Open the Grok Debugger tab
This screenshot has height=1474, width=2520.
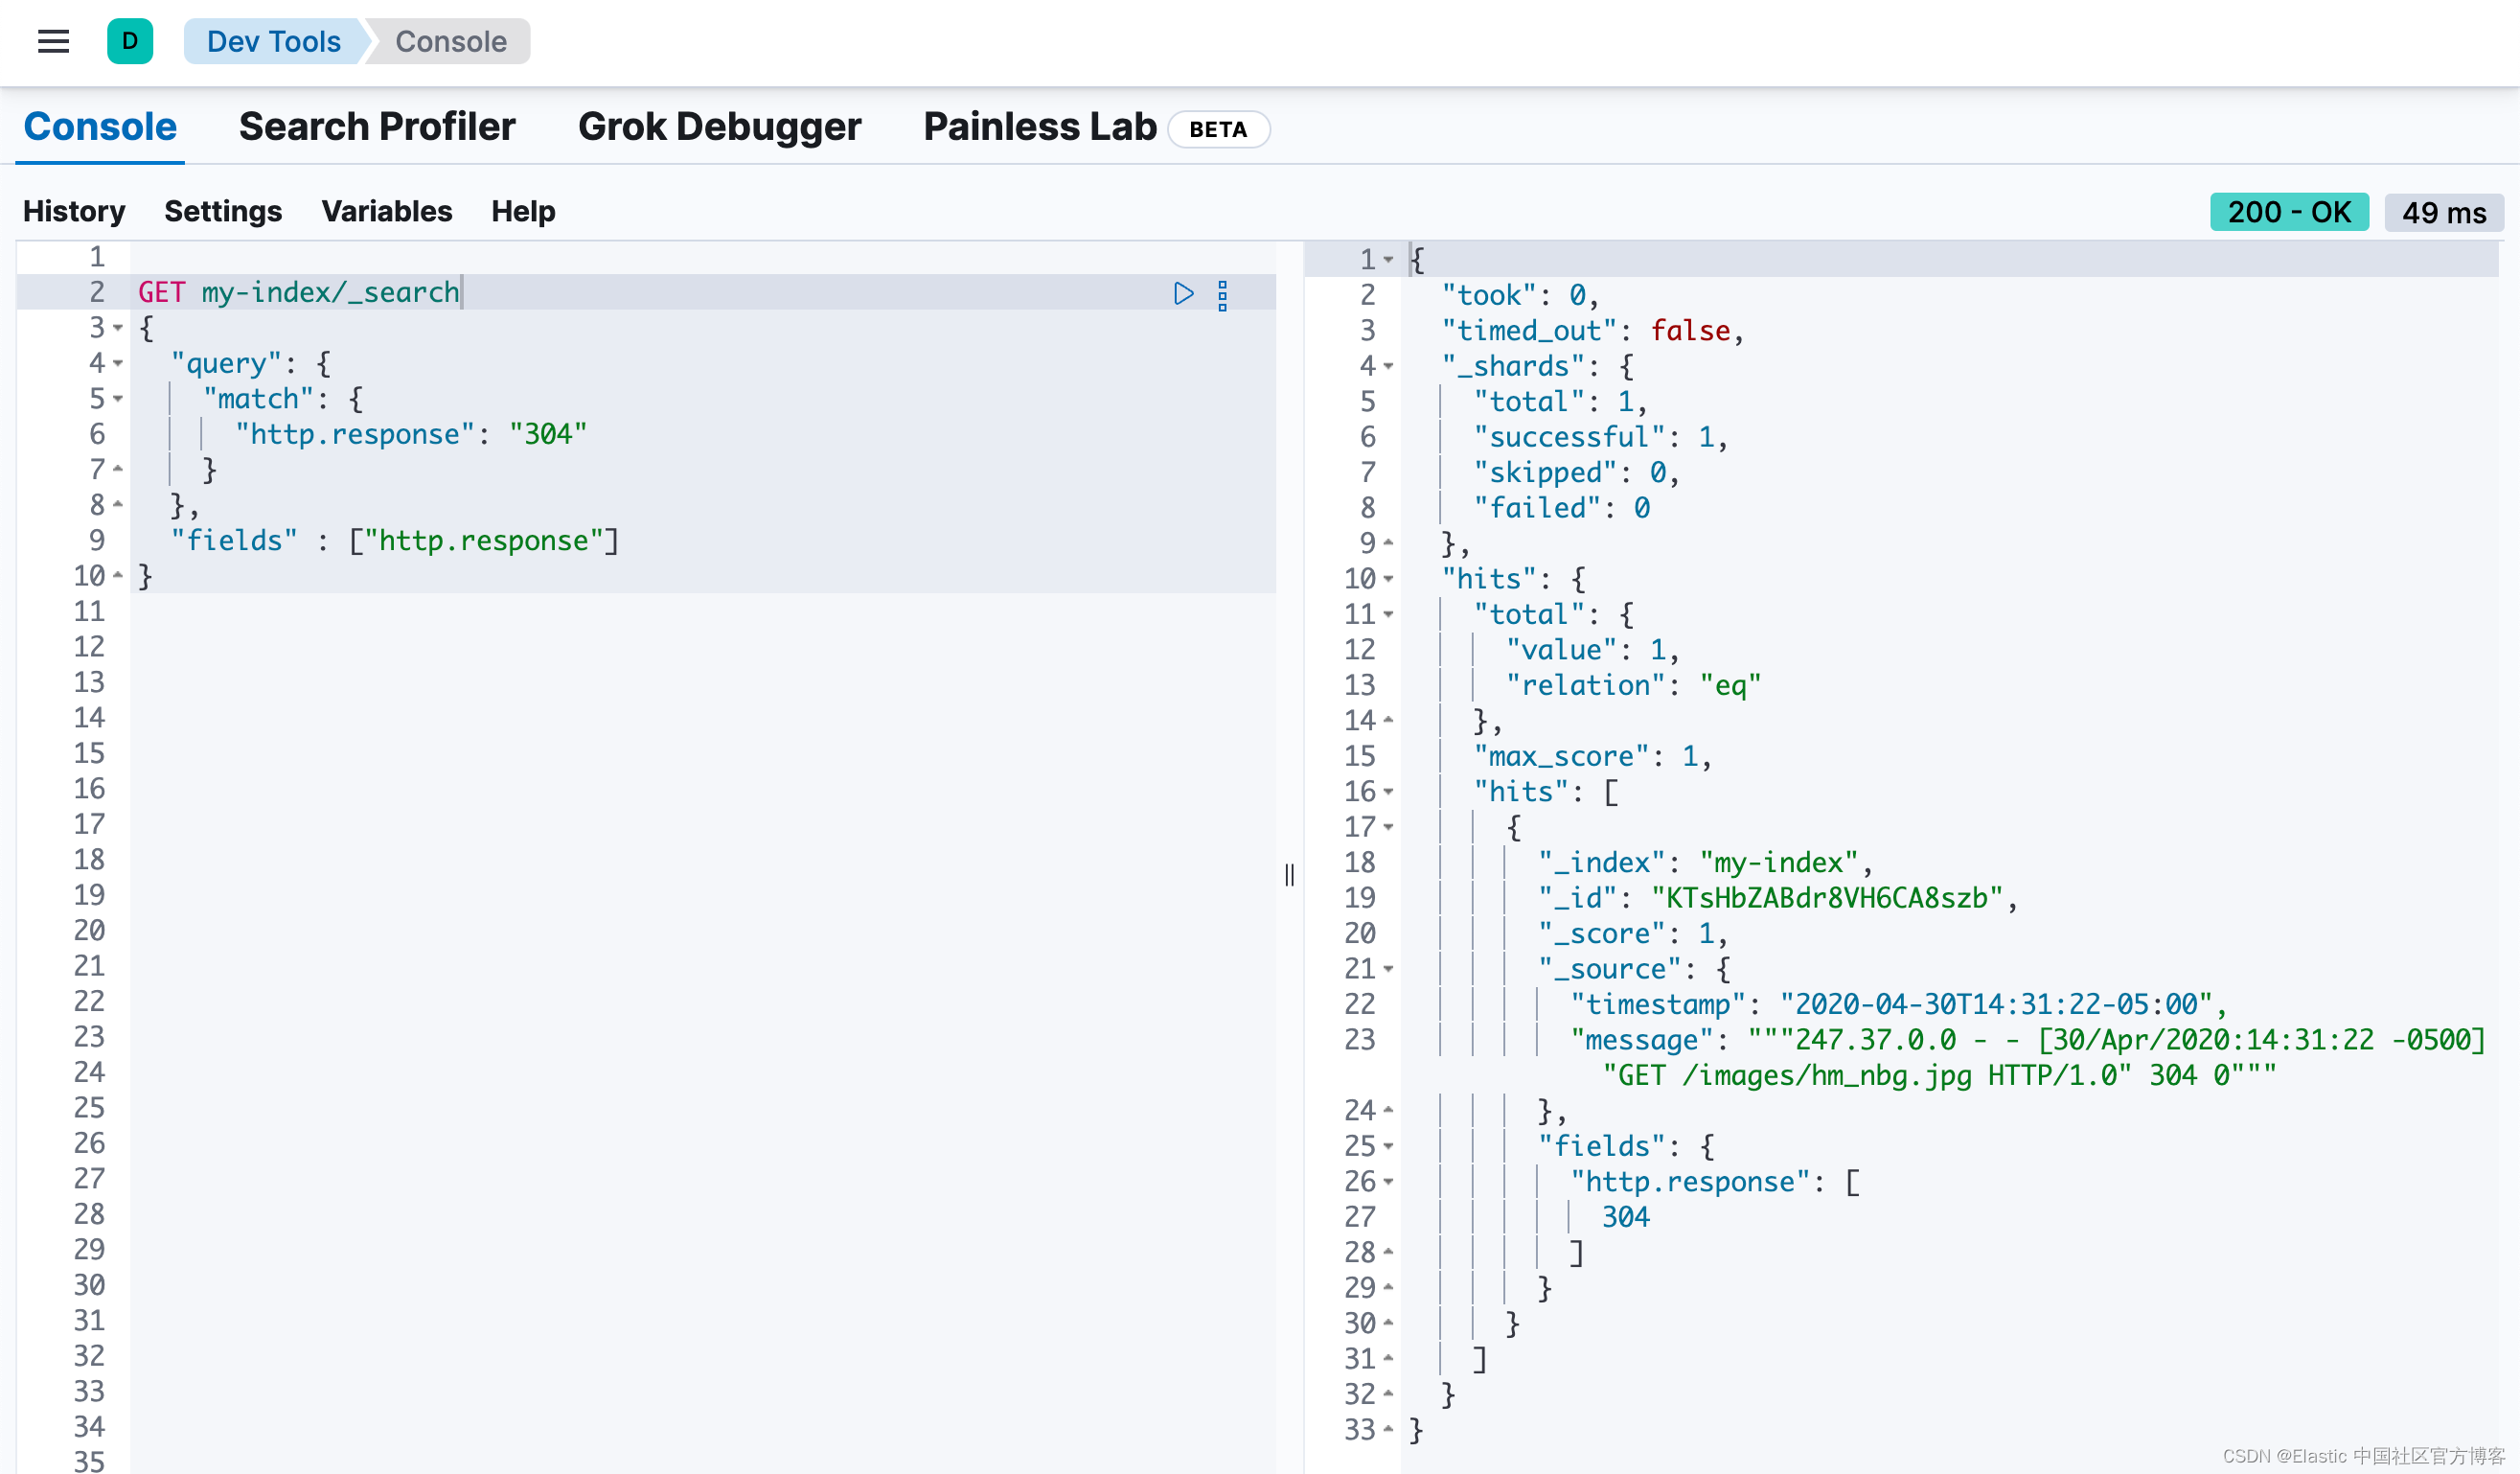click(x=720, y=126)
